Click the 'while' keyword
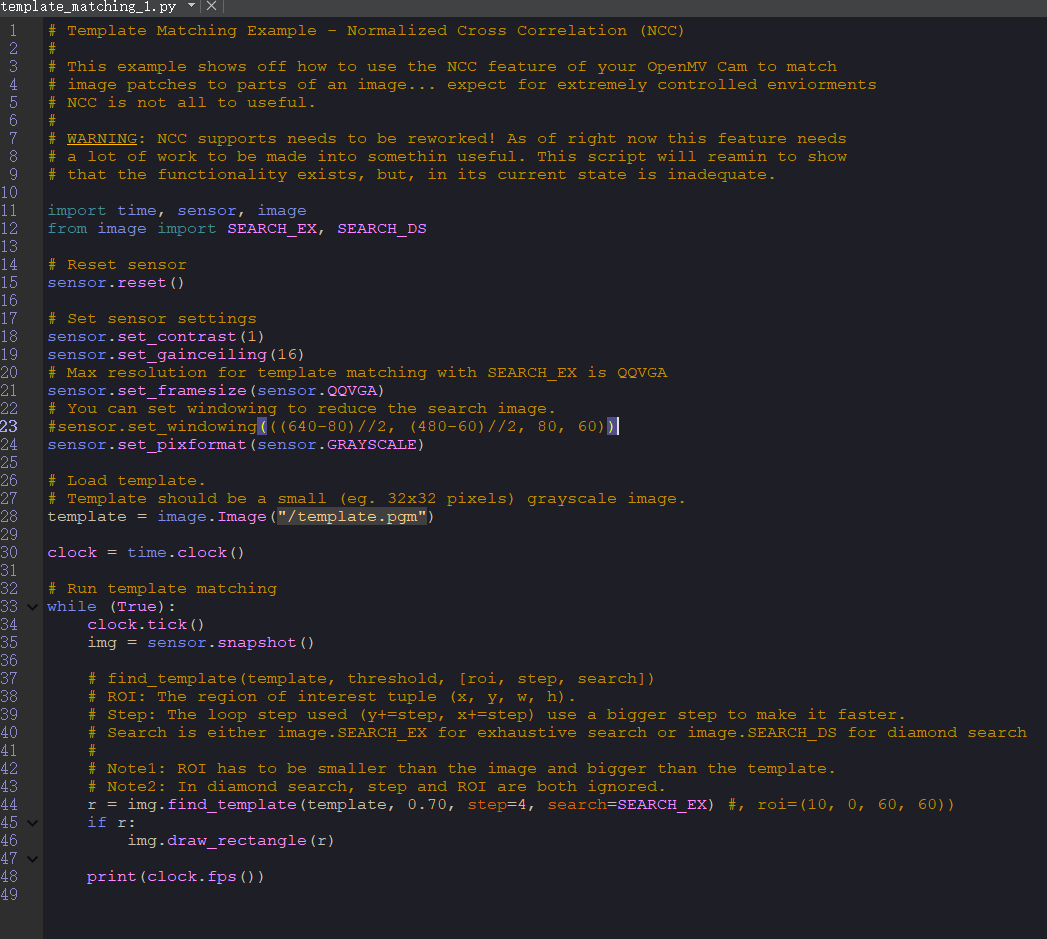The image size is (1047, 939). tap(72, 607)
